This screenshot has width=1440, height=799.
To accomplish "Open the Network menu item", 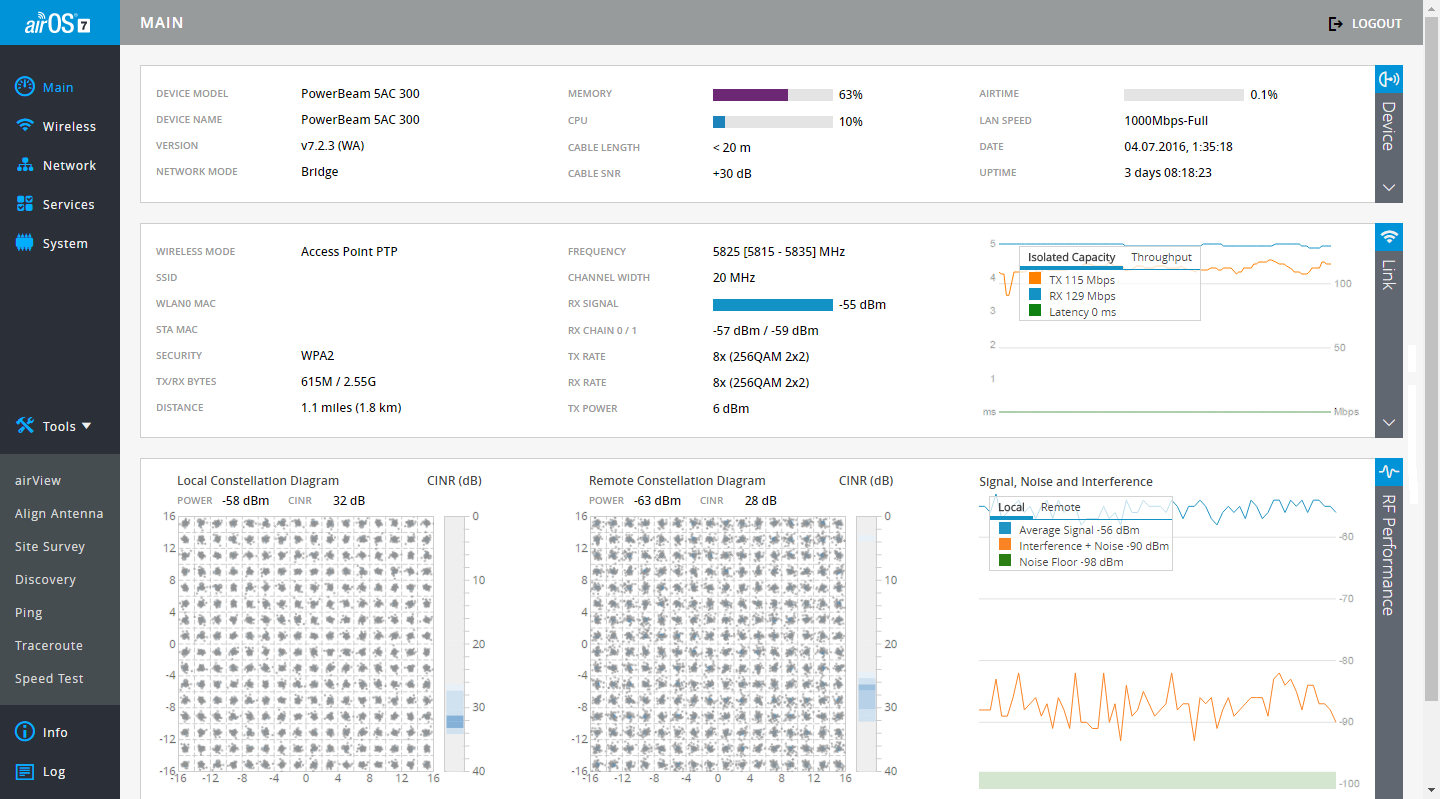I will click(x=69, y=166).
